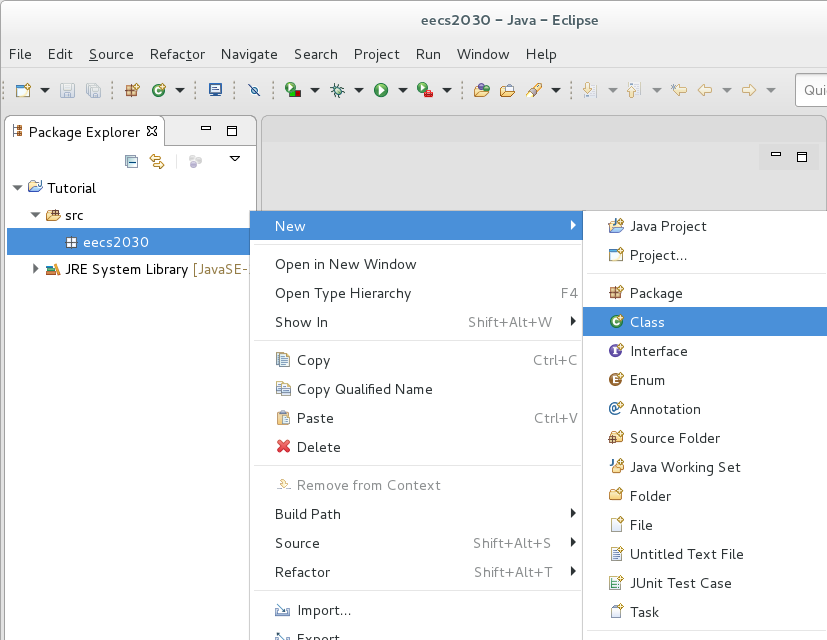Start debugging with the bug icon
Viewport: 827px width, 640px height.
337,90
